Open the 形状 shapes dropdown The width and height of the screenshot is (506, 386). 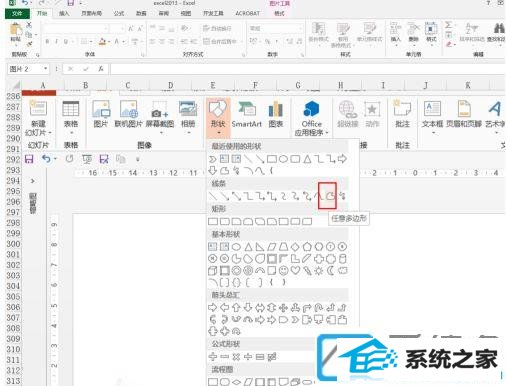pos(218,118)
